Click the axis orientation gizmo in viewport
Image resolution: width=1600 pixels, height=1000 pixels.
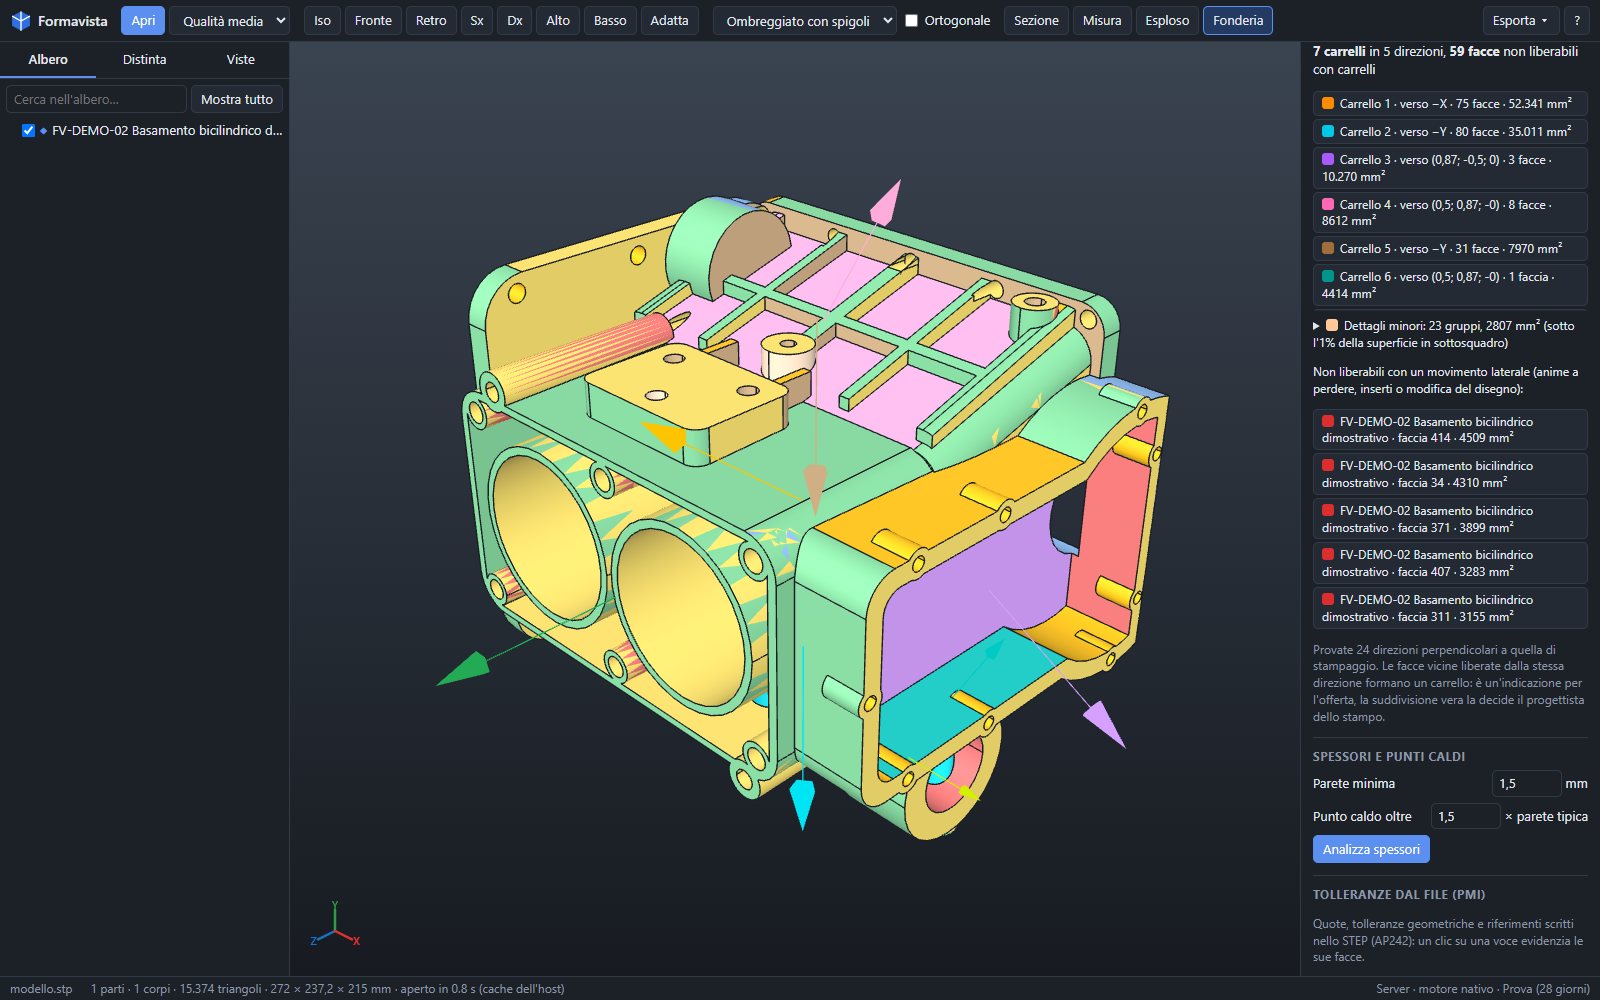coord(335,924)
